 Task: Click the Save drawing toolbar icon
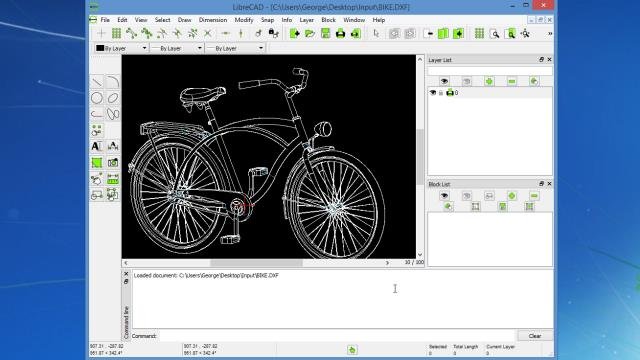click(x=325, y=33)
